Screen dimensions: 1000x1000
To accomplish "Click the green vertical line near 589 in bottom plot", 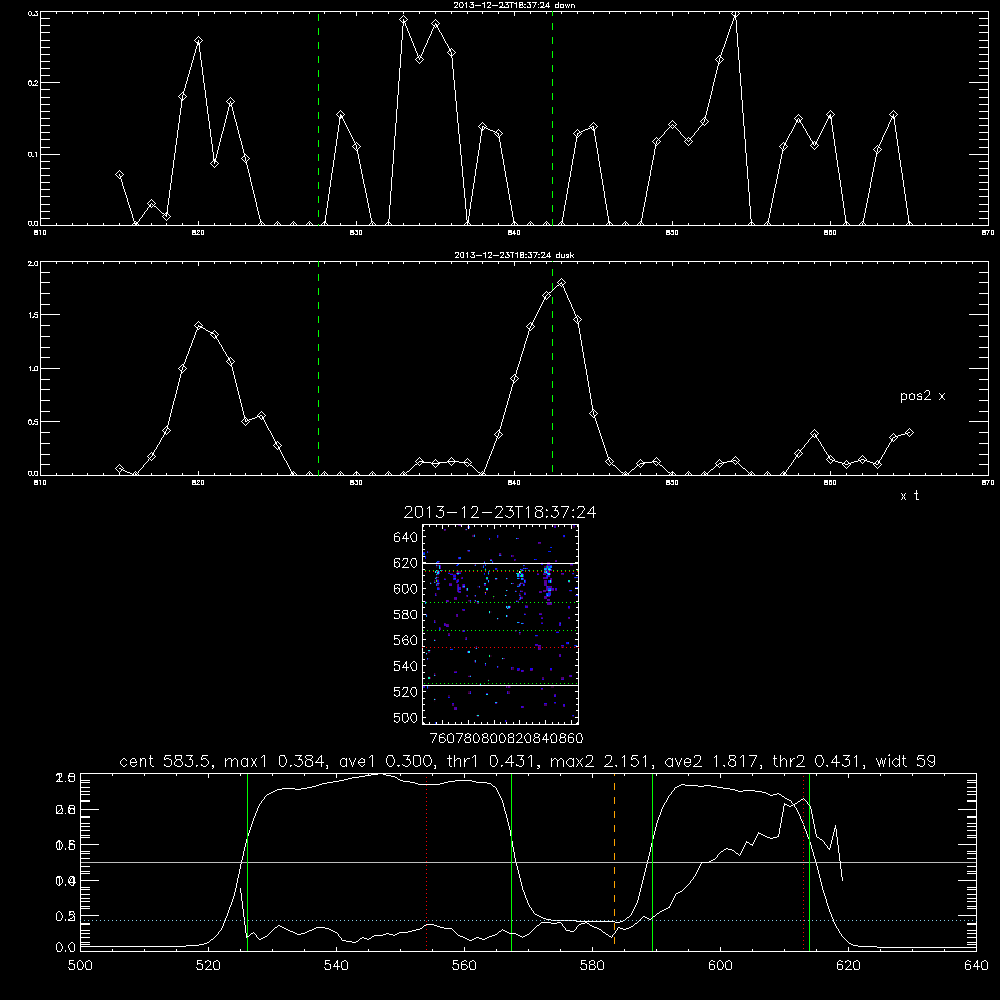I will coord(652,861).
